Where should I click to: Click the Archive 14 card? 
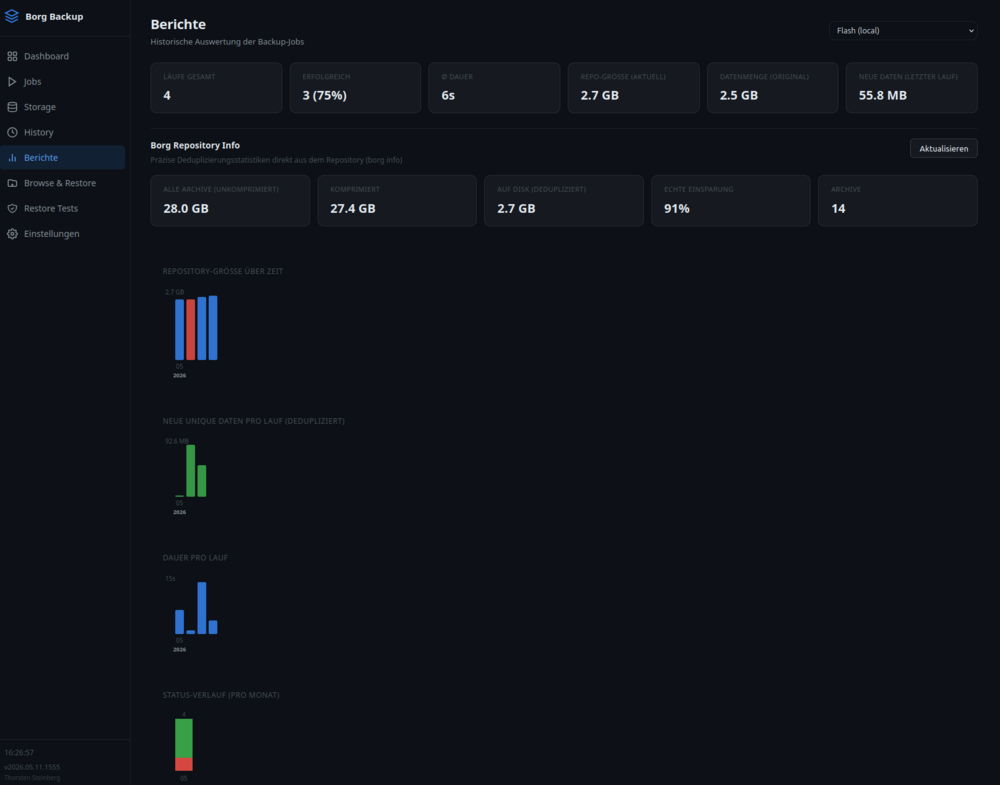pyautogui.click(x=897, y=201)
